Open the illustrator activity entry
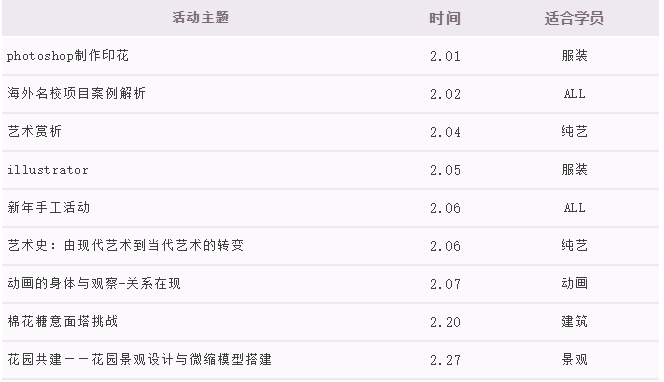664x382 pixels. pos(47,169)
